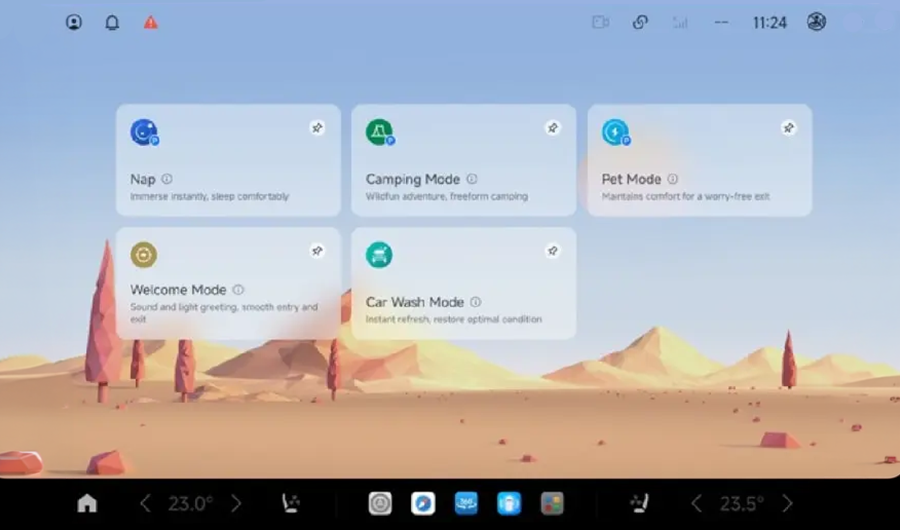Select the Car Wash Mode title
The width and height of the screenshot is (900, 530).
(414, 302)
